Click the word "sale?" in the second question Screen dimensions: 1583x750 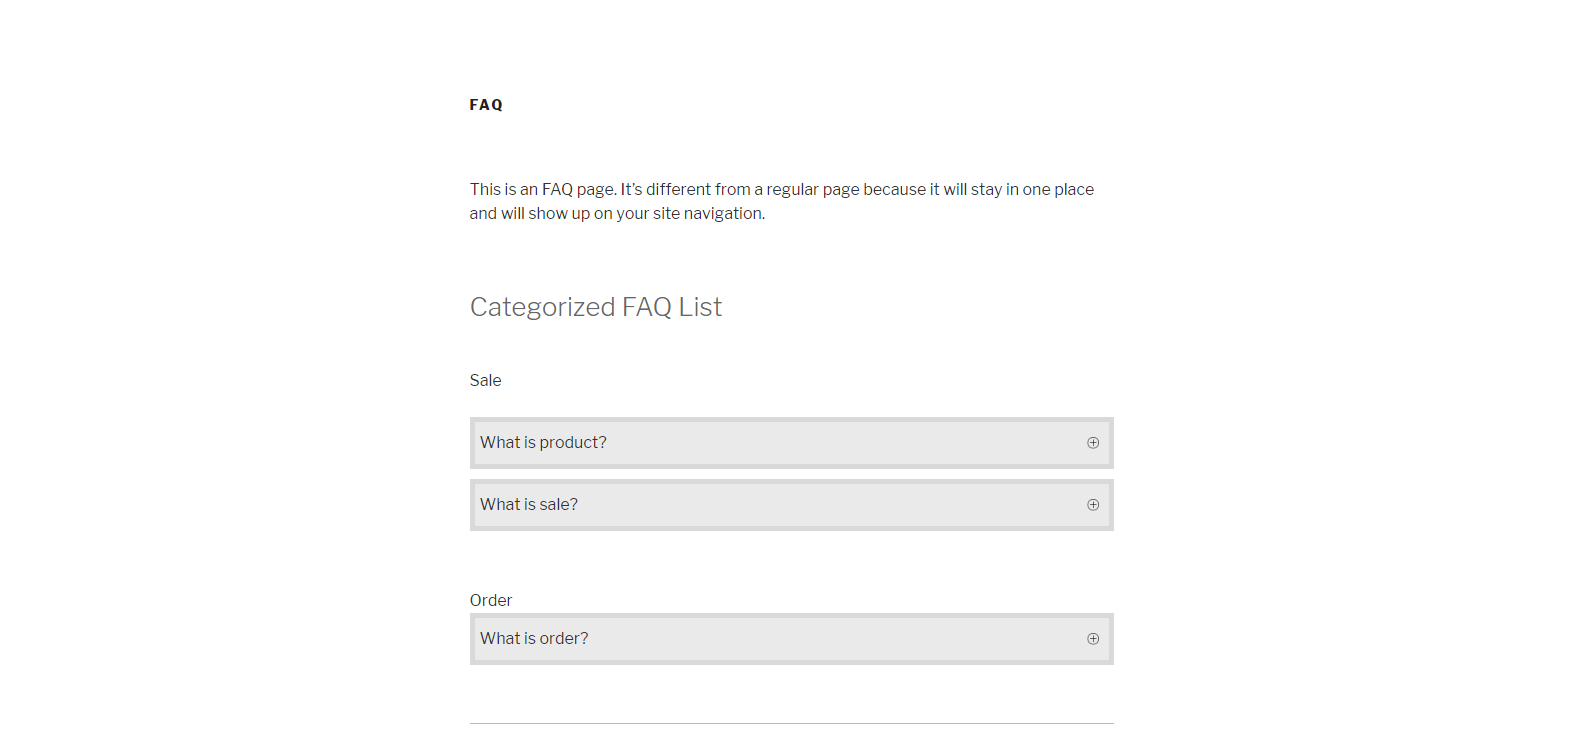click(558, 505)
